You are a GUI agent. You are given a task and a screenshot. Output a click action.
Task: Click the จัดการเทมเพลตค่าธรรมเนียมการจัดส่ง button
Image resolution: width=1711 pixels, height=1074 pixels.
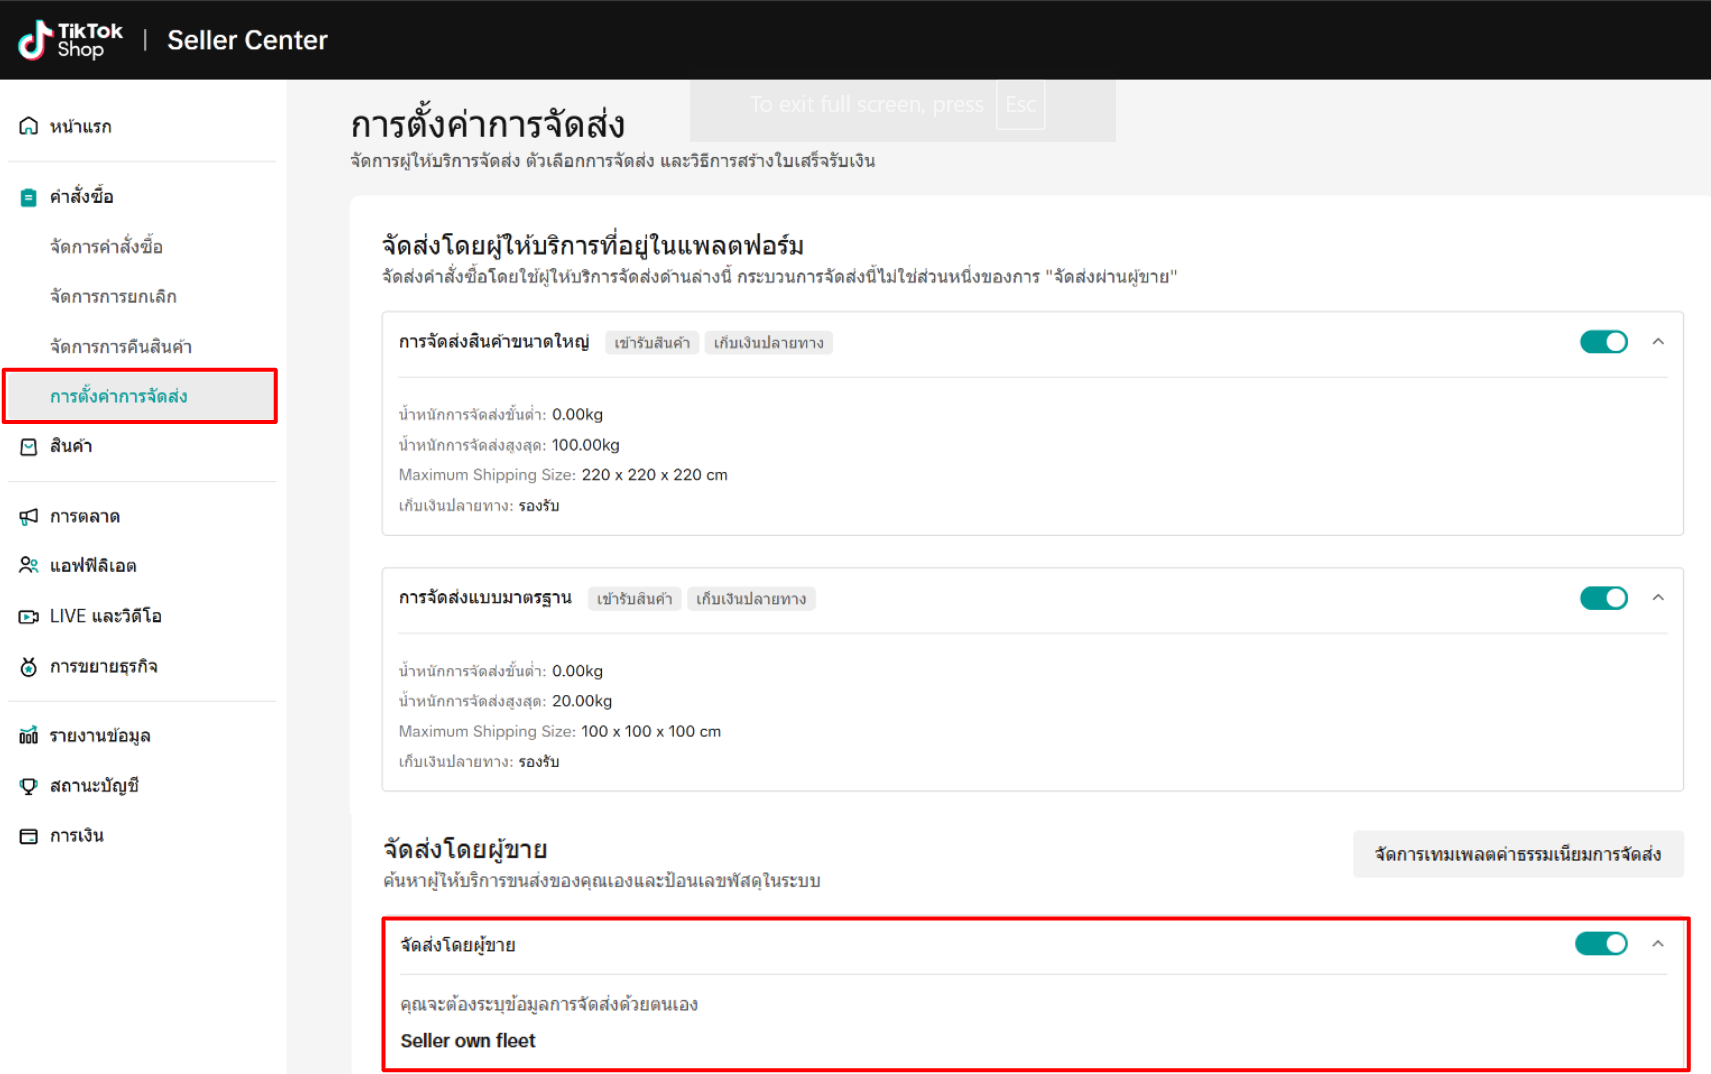click(x=1517, y=854)
